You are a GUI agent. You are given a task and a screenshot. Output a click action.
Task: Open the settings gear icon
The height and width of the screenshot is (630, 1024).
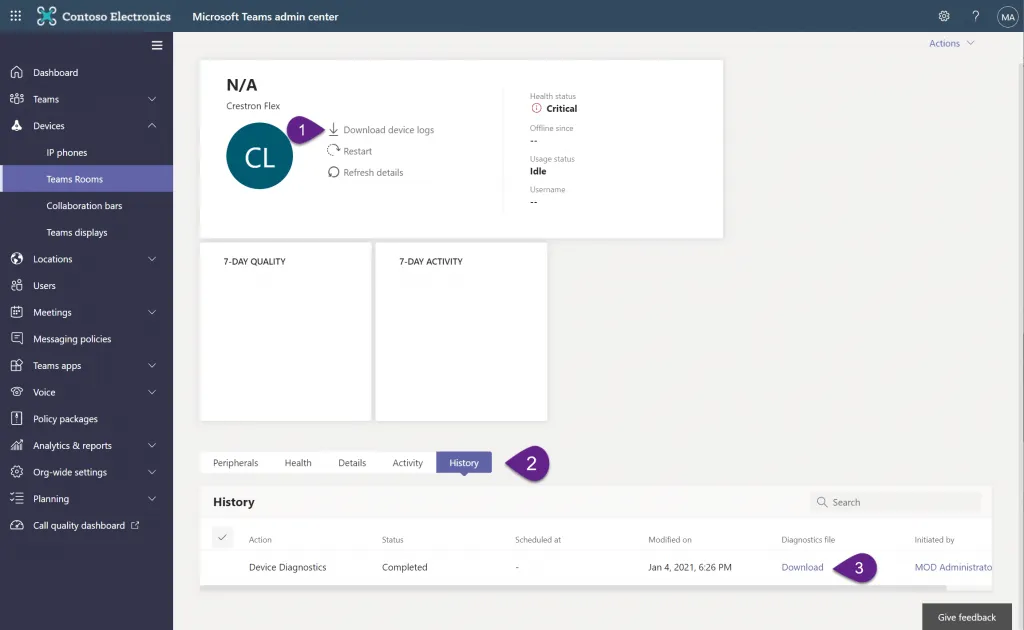point(944,16)
